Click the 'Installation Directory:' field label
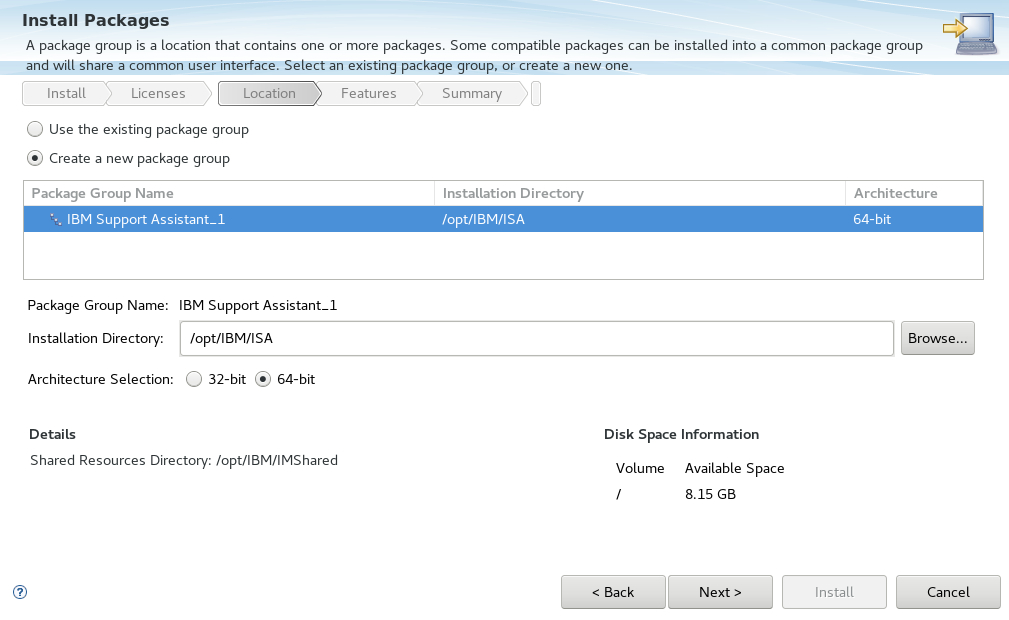The image size is (1009, 620). pos(95,338)
